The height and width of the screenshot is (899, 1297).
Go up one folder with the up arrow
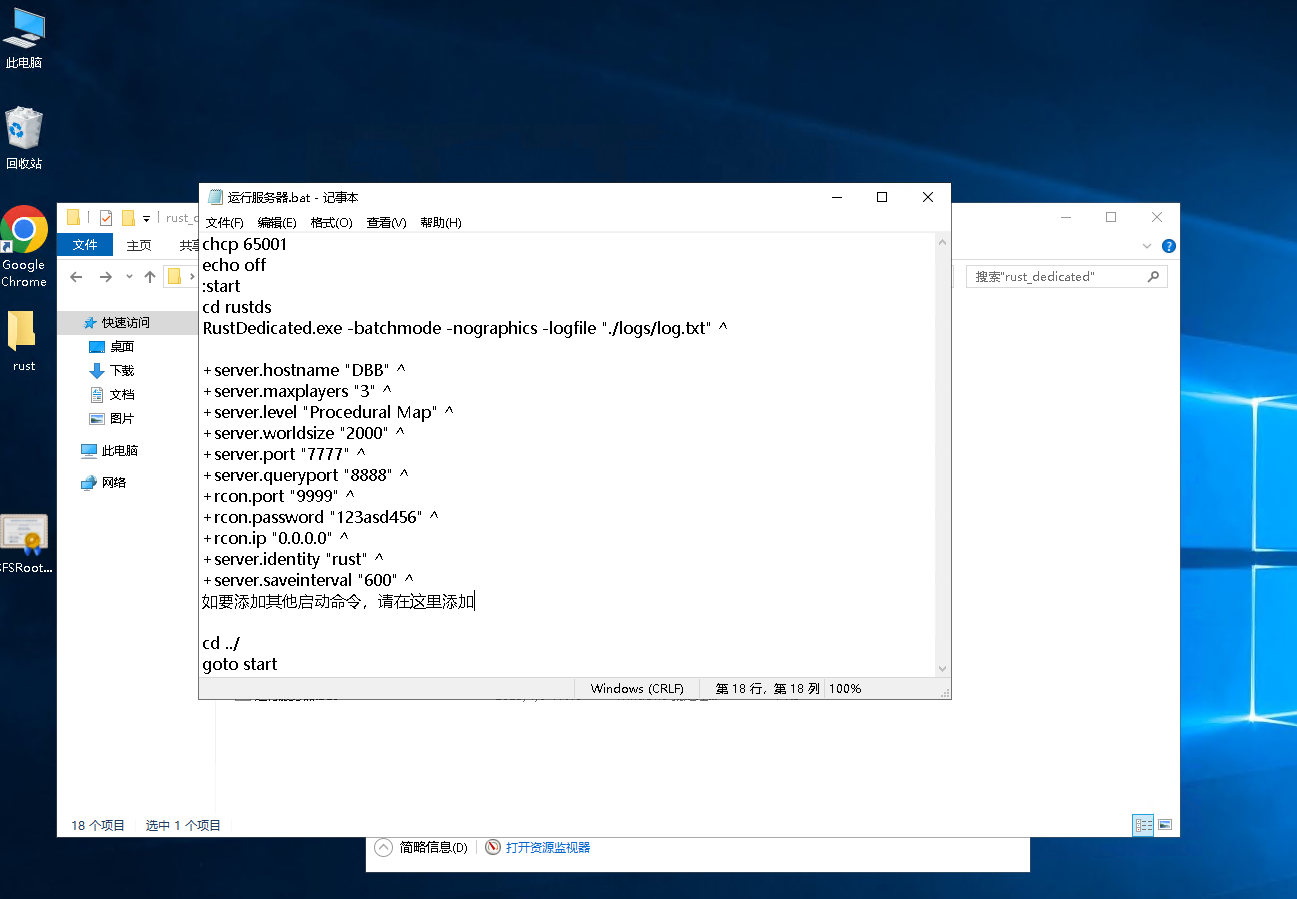[x=150, y=277]
